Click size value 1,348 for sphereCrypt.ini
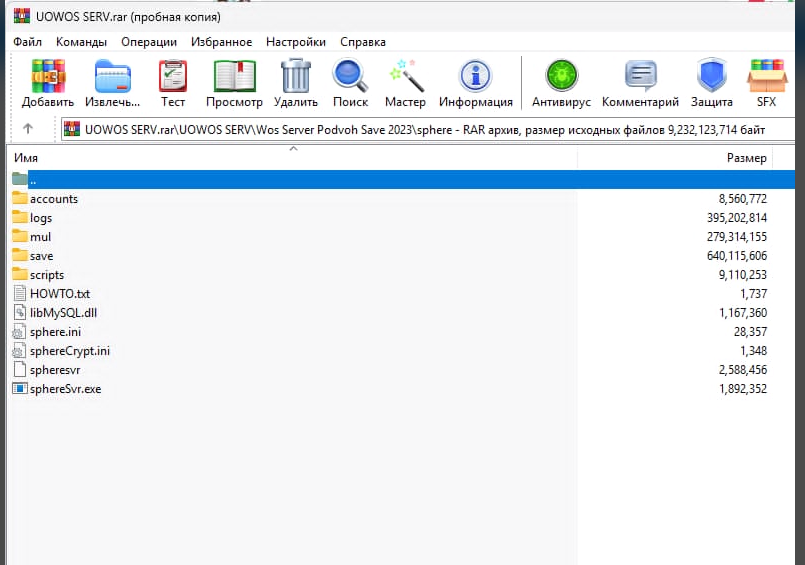Screen dimensions: 805x565 click(x=753, y=350)
